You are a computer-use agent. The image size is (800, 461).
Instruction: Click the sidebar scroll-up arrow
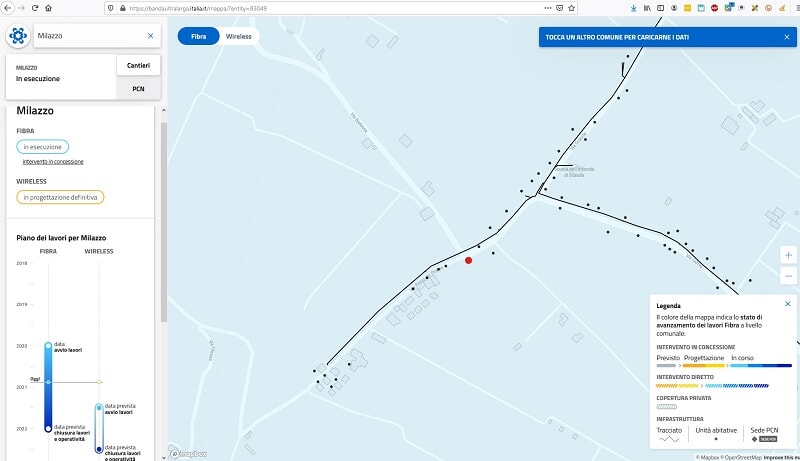(164, 110)
